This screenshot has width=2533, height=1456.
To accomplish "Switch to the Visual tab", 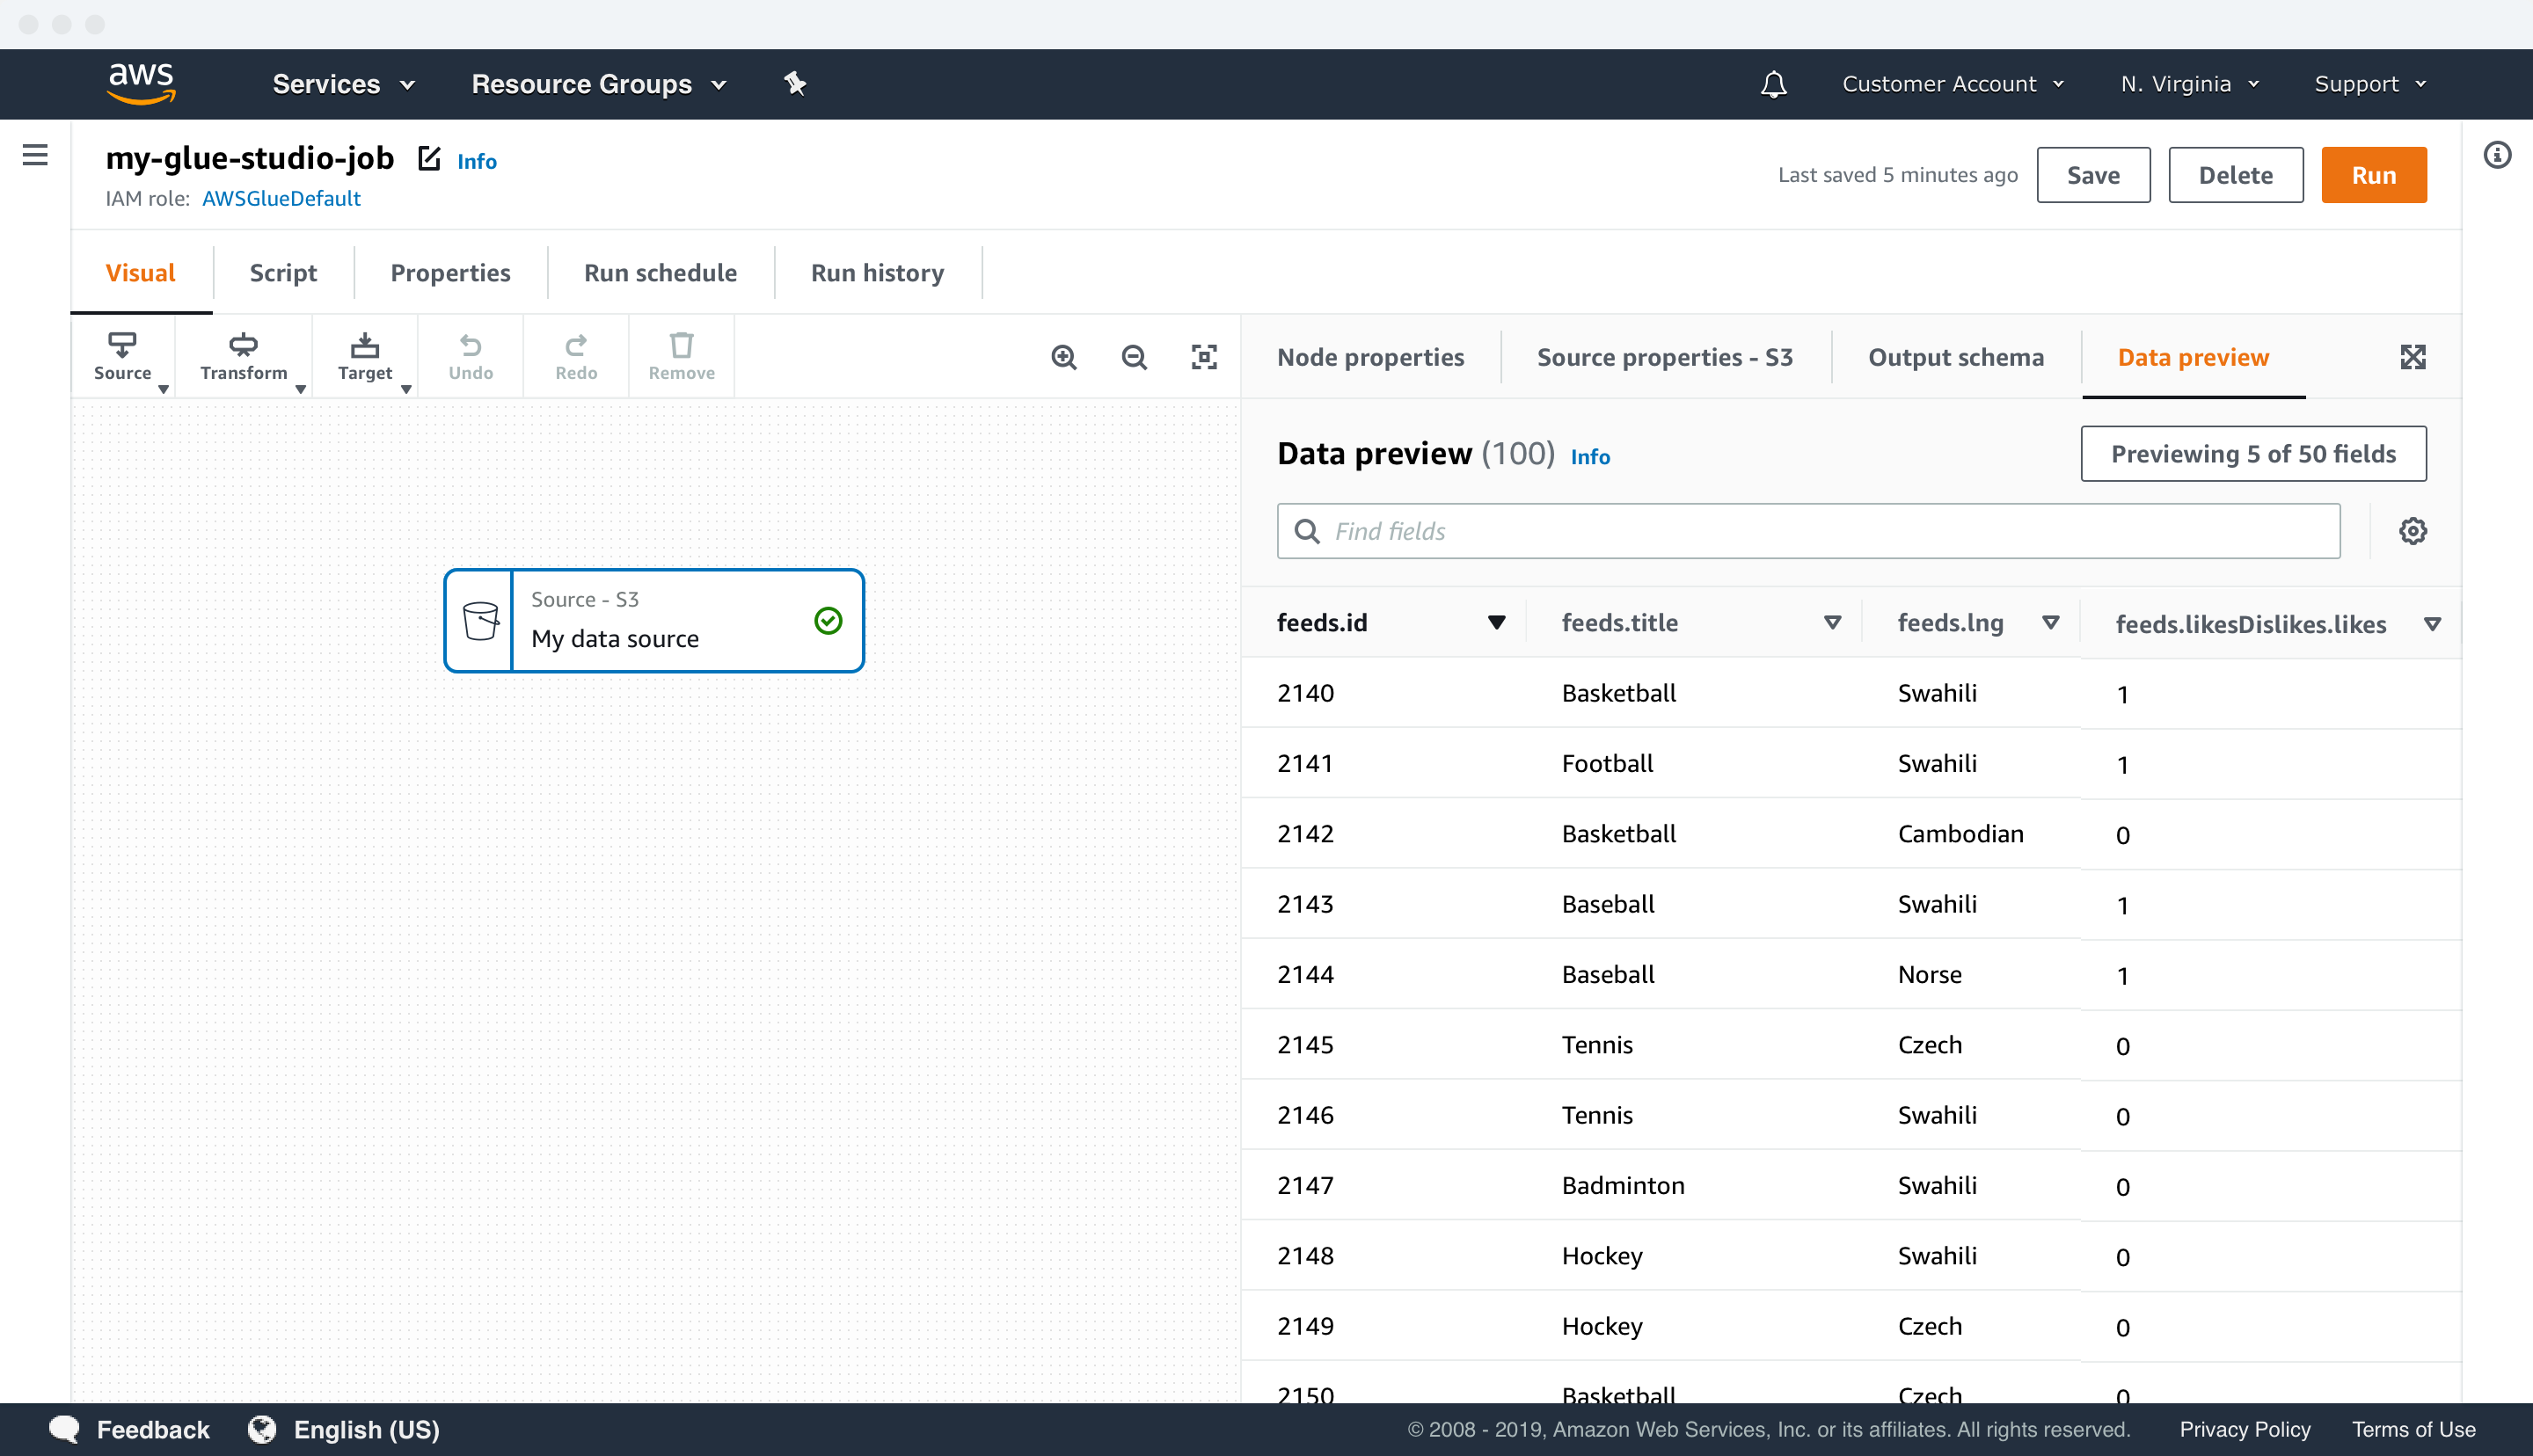I will pos(140,273).
